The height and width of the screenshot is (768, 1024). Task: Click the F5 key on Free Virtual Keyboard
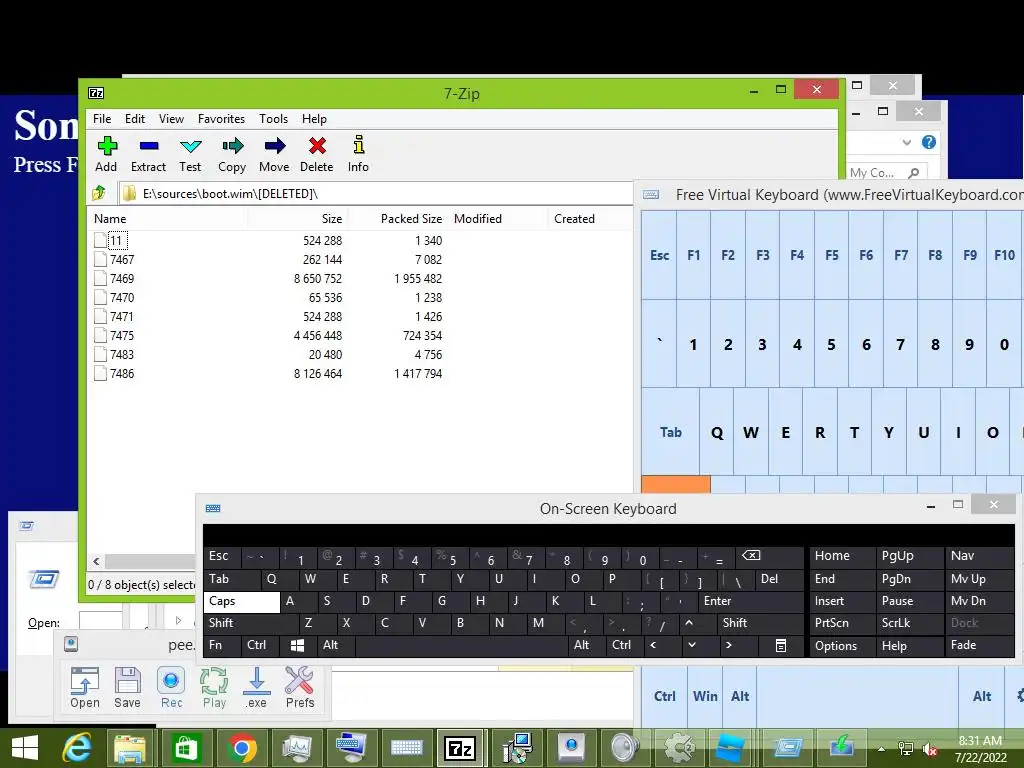(x=831, y=255)
